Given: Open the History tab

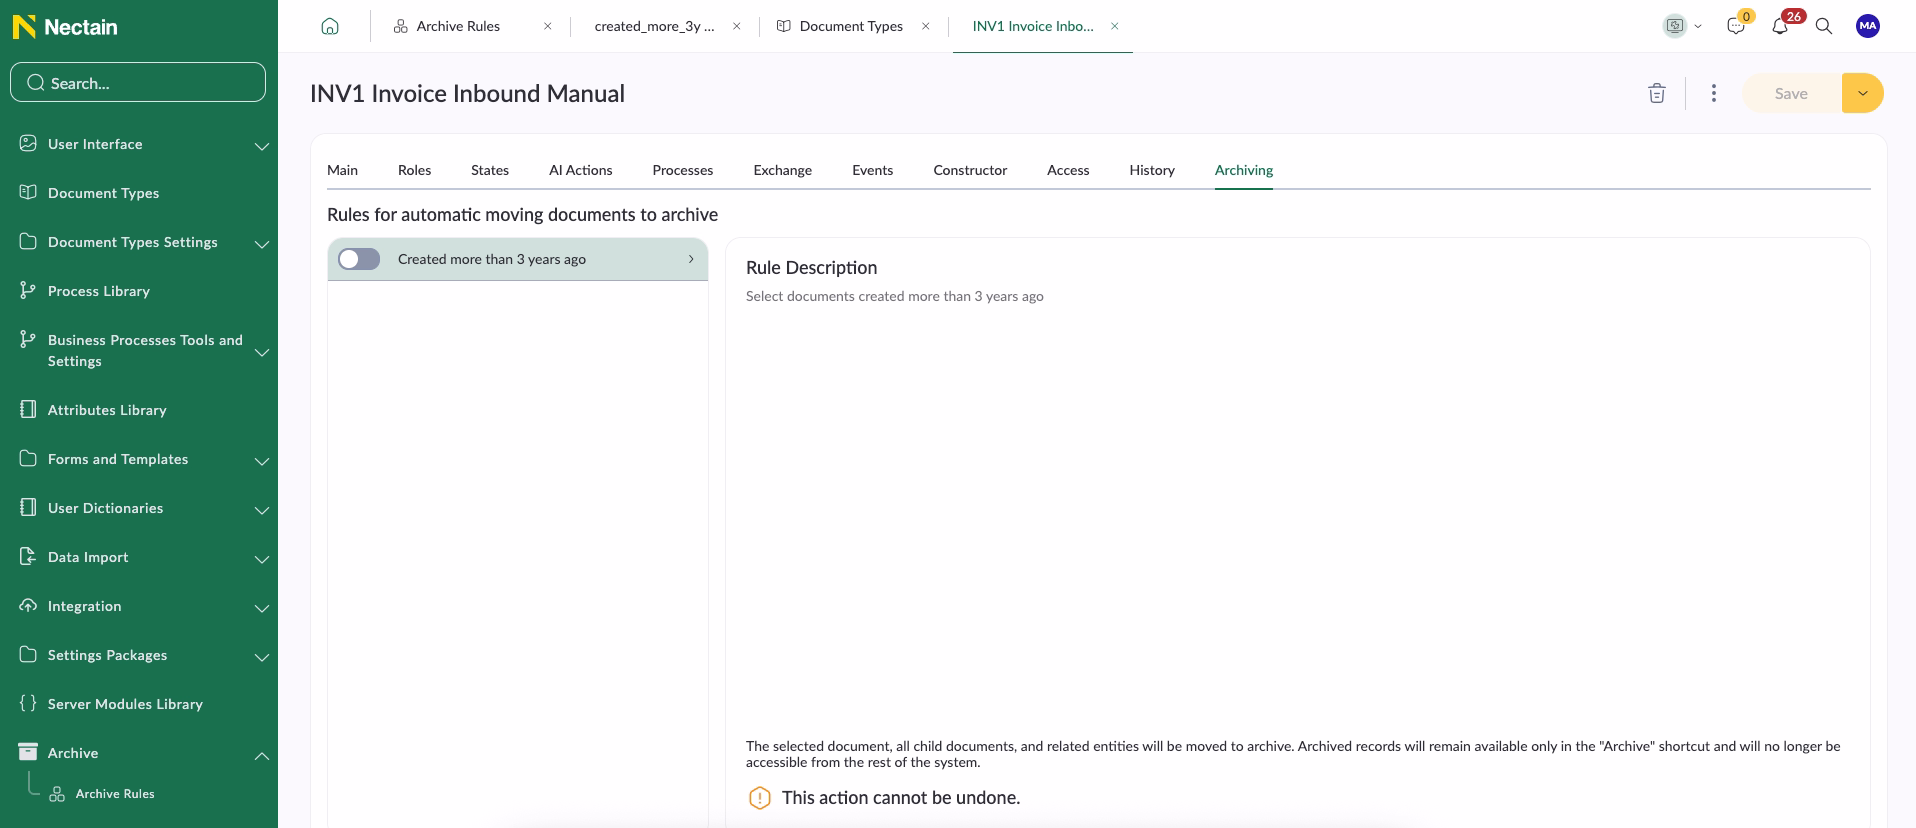Looking at the screenshot, I should tap(1152, 170).
